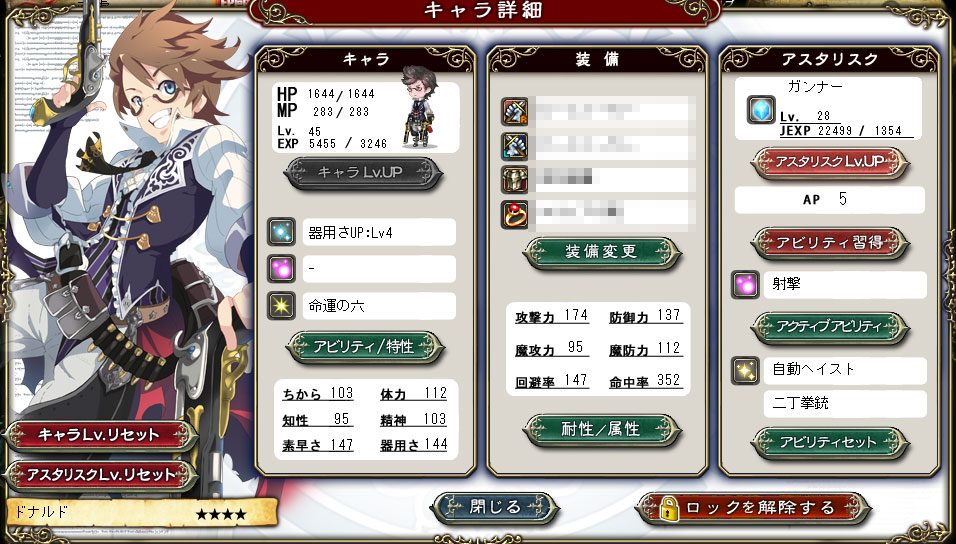This screenshot has height=544, width=956.
Task: Open the アビリティセット screen
Action: 830,443
